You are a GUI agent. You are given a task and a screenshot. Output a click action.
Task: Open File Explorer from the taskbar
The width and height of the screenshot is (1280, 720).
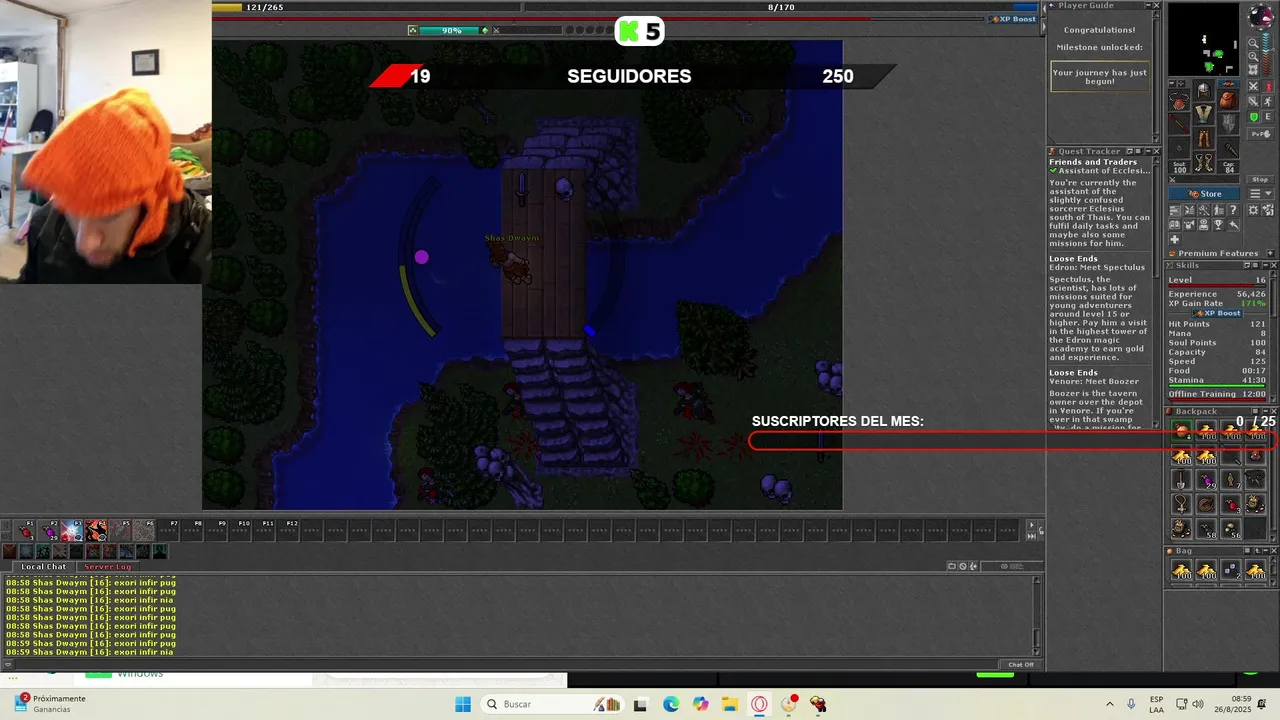point(730,704)
